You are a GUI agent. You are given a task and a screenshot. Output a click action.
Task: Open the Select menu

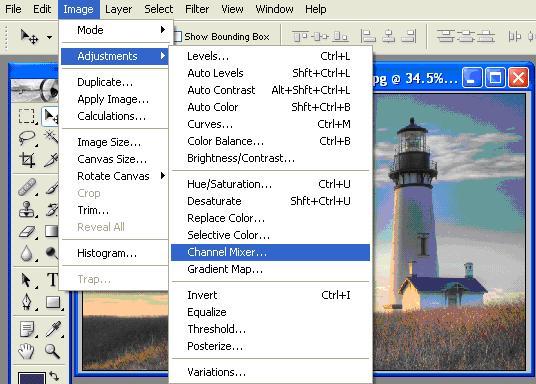159,9
